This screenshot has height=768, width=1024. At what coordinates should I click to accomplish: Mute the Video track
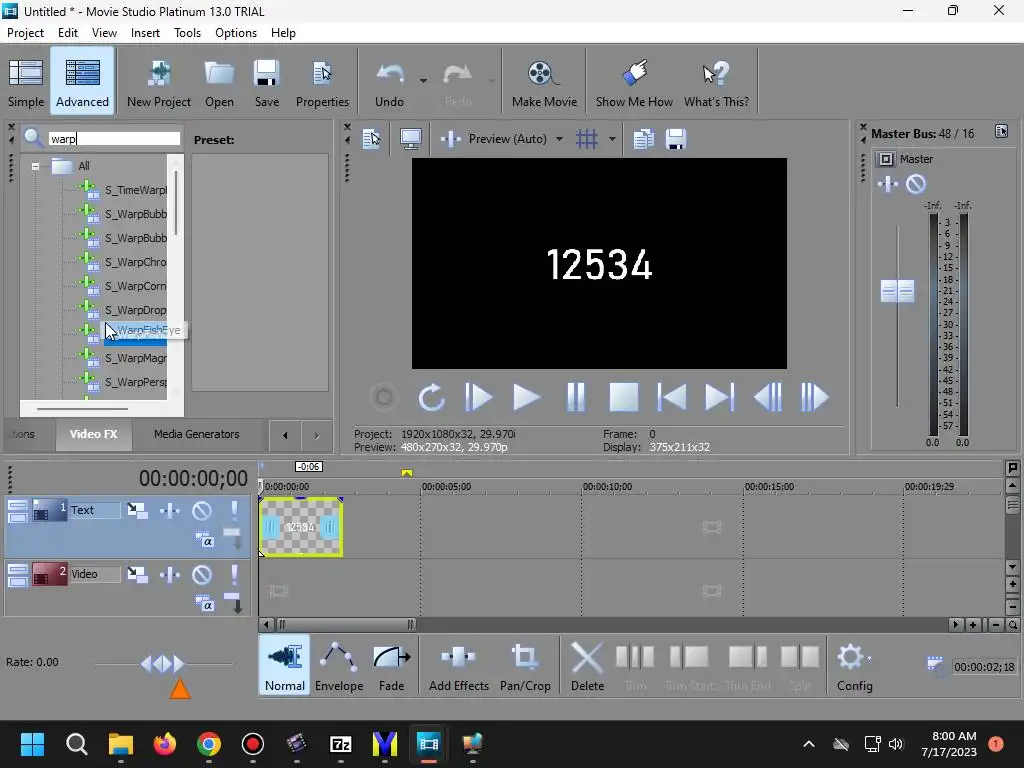point(202,574)
